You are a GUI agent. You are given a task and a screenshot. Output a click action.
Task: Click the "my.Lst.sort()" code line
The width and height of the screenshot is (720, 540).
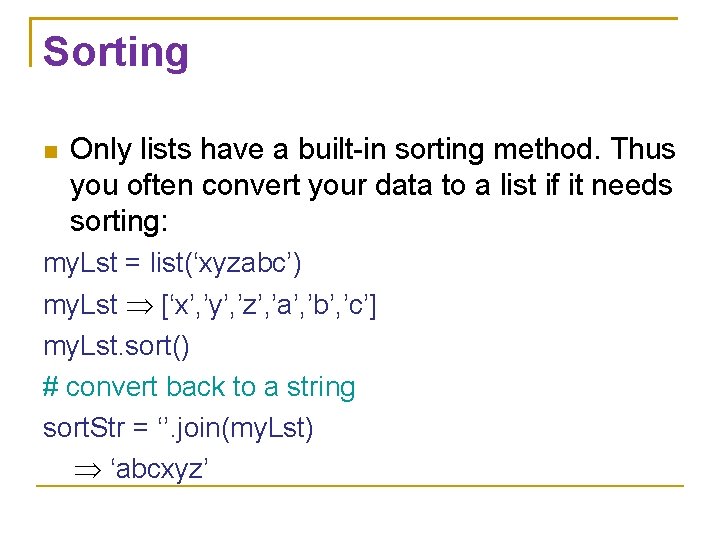(x=117, y=346)
